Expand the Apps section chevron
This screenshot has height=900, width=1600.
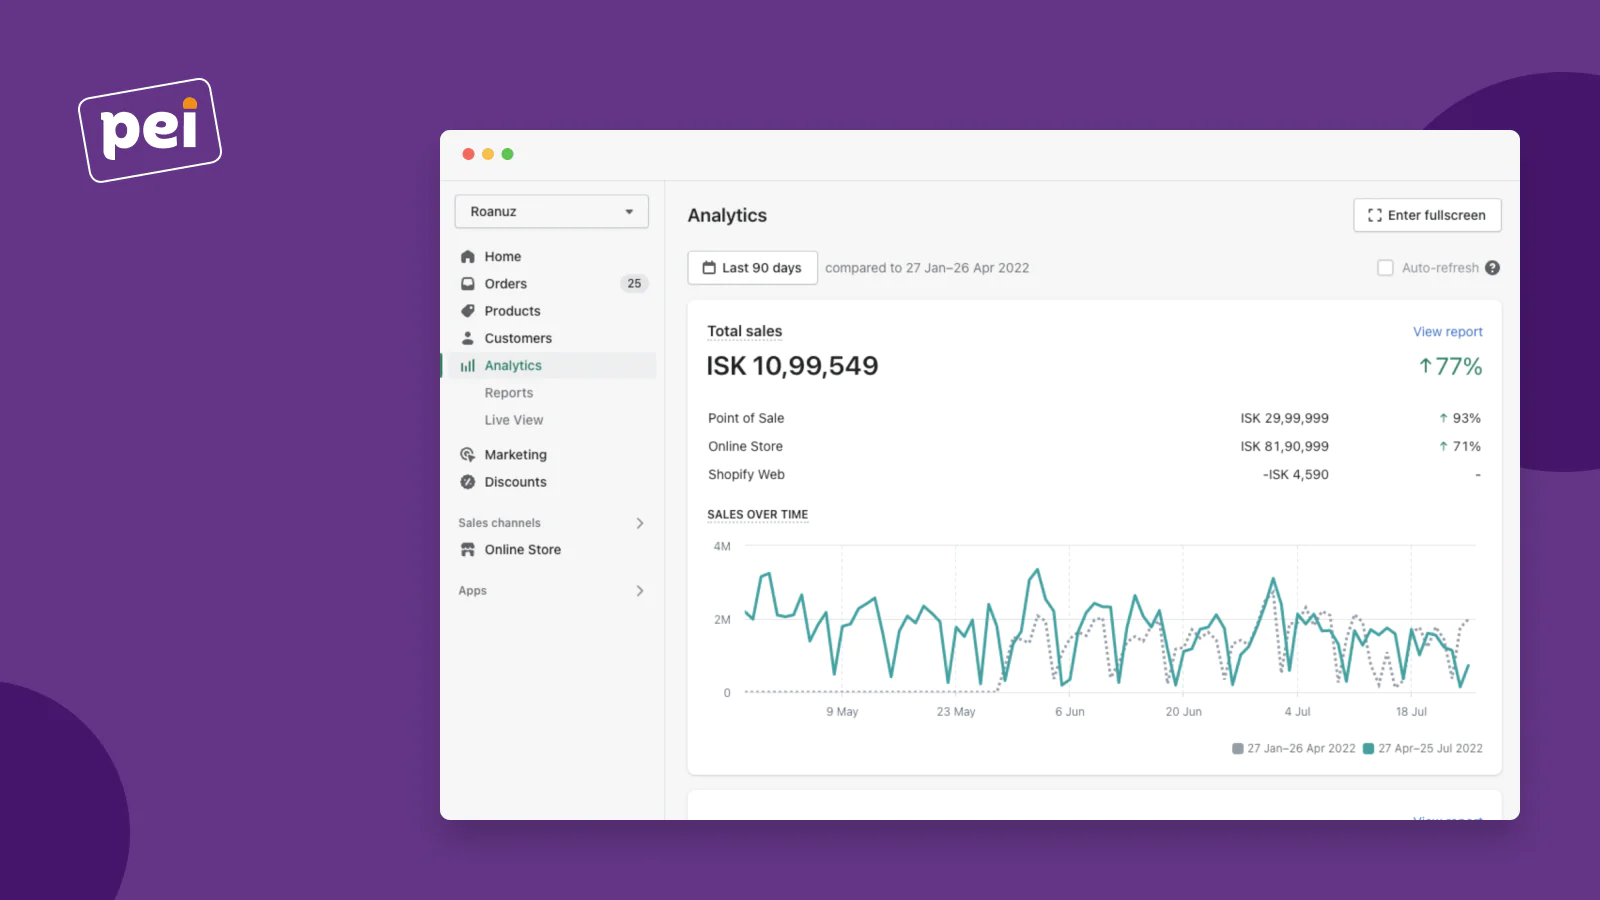coord(640,591)
